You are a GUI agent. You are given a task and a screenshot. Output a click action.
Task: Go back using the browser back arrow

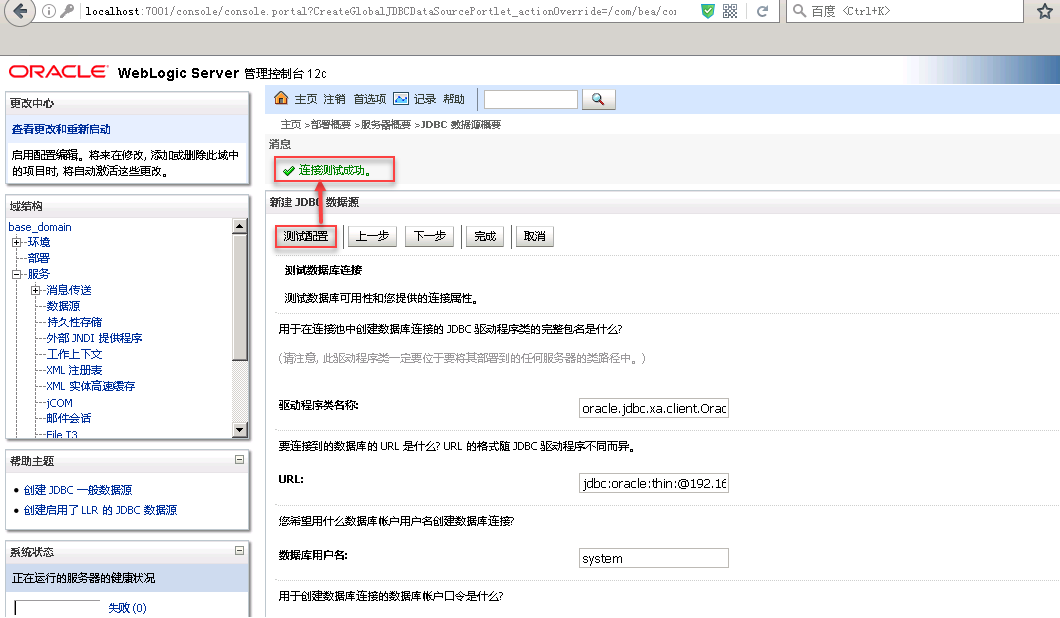coord(20,11)
